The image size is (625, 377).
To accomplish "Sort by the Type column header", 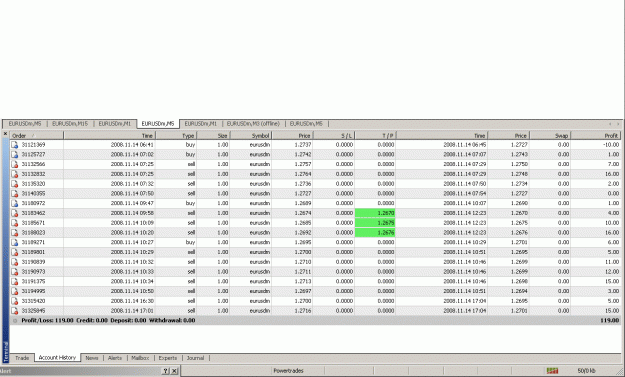I will [176, 135].
